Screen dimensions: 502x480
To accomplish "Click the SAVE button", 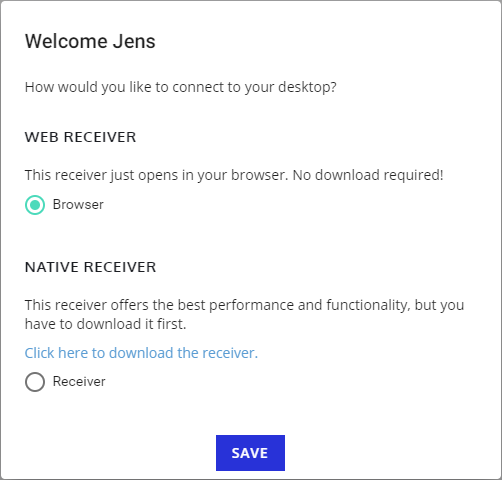I will coord(250,453).
